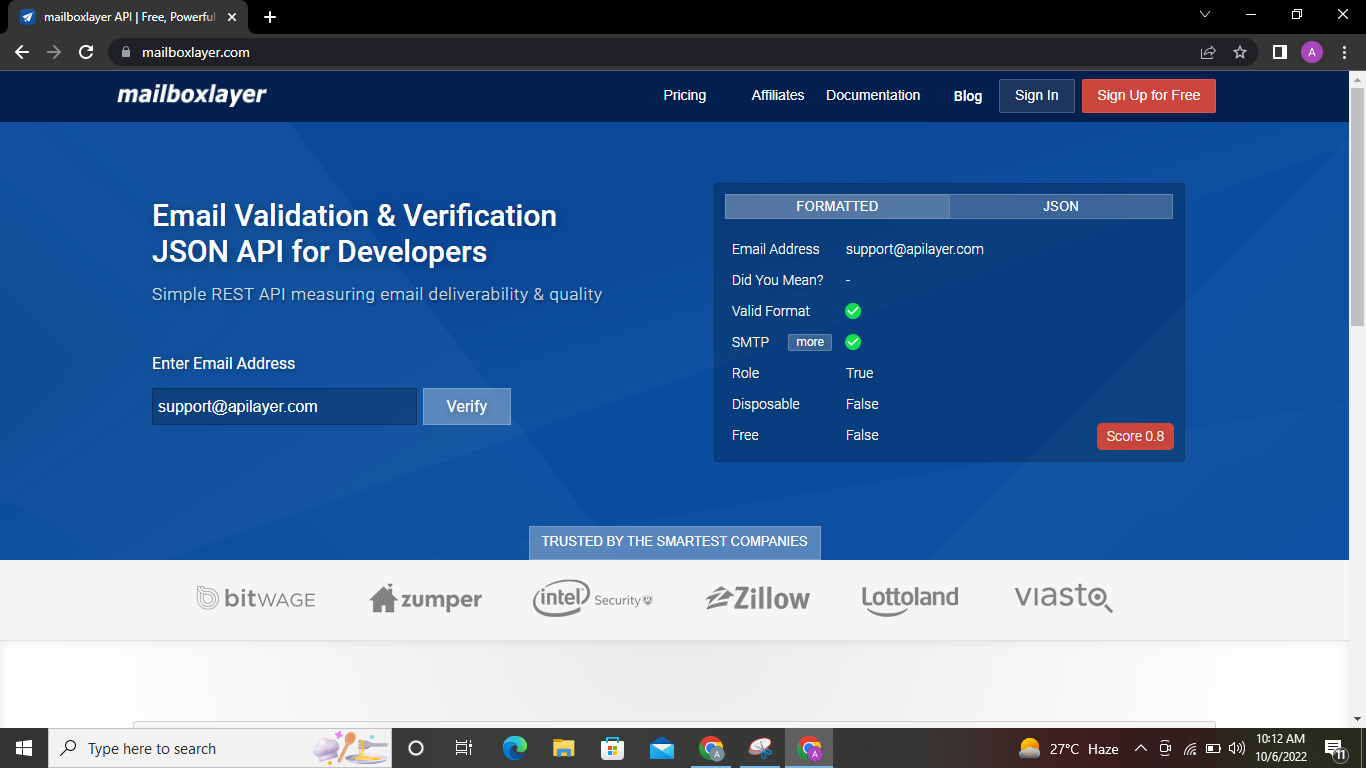Click the browser forward arrow
Viewport: 1366px width, 768px height.
[54, 52]
